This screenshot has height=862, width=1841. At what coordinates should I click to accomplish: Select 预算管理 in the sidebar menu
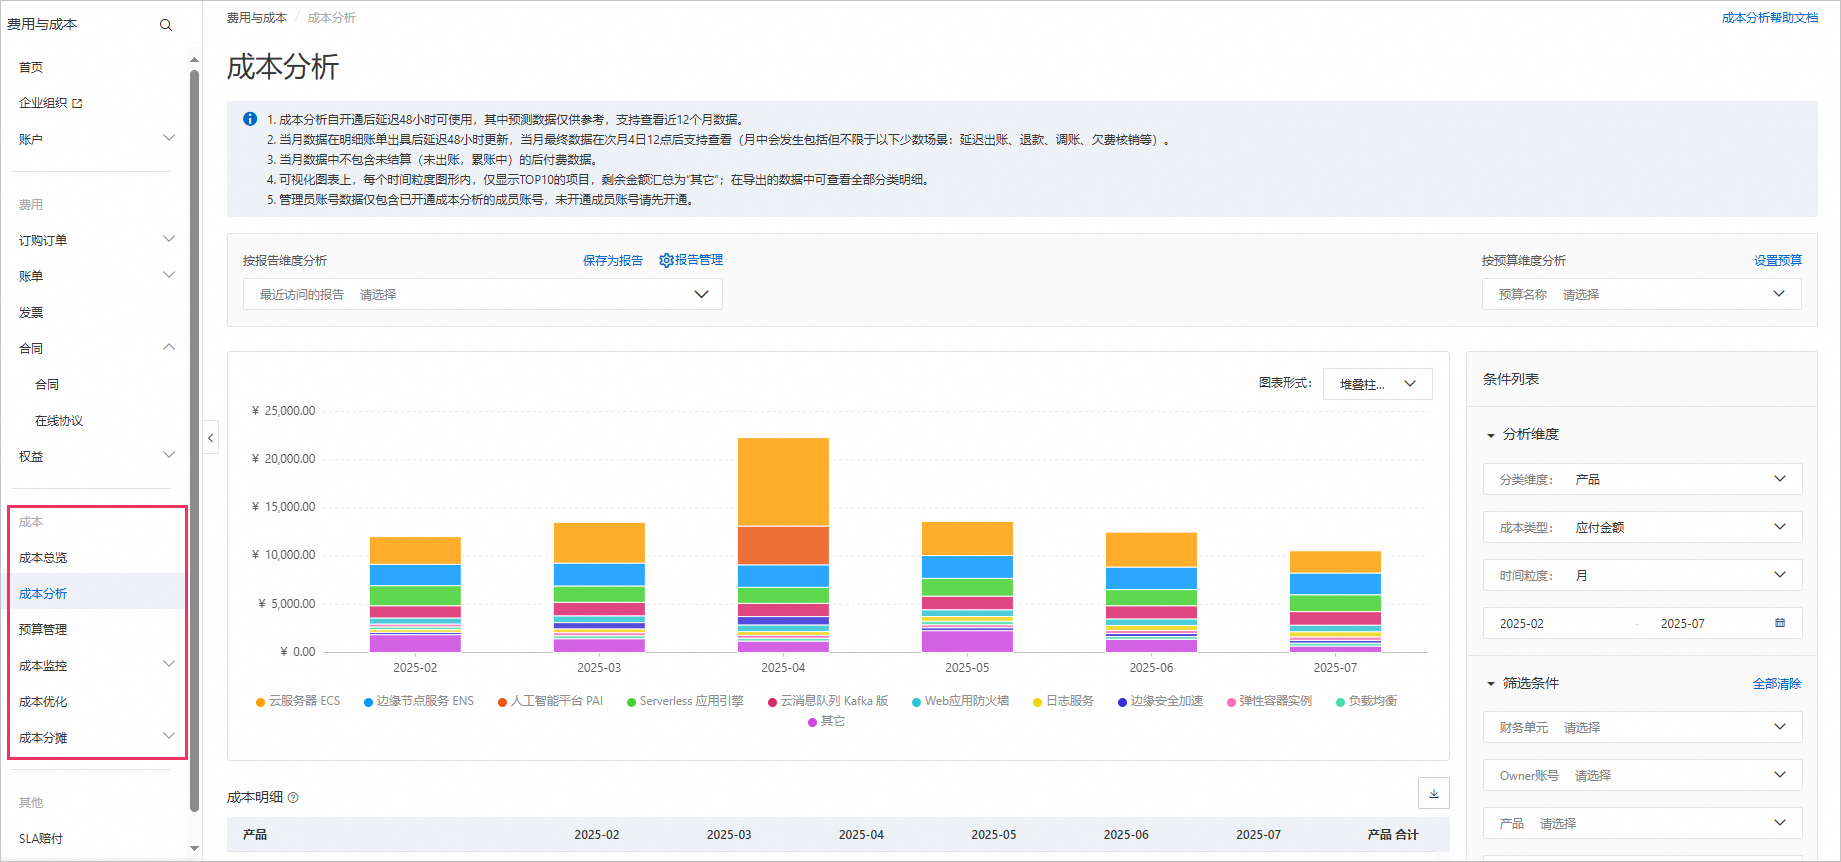[x=43, y=630]
